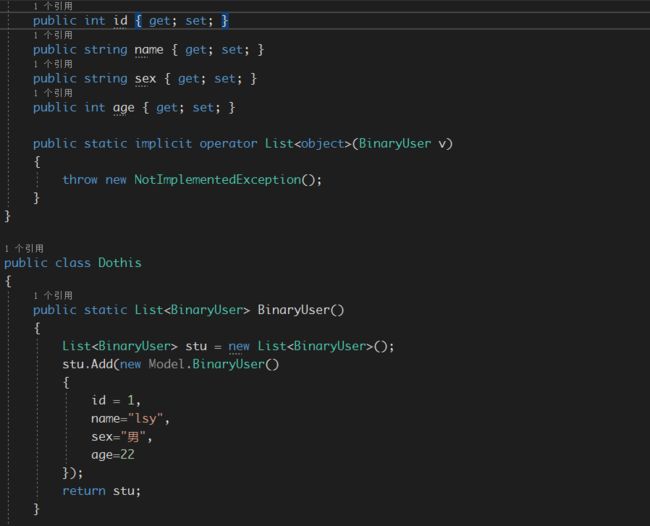The height and width of the screenshot is (526, 650).
Task: Click the underlined 'new' before List<BinaryUser>()
Action: pyautogui.click(x=239, y=347)
